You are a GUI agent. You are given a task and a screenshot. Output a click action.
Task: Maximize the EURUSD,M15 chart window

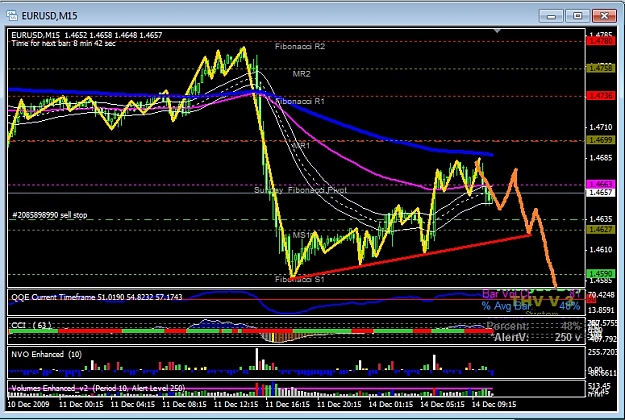coord(577,16)
